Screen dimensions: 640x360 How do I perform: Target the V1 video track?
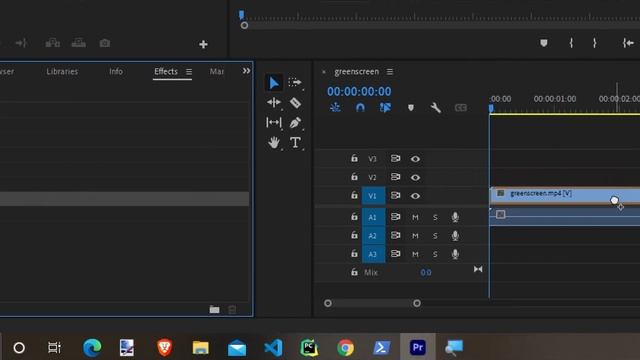click(x=373, y=196)
